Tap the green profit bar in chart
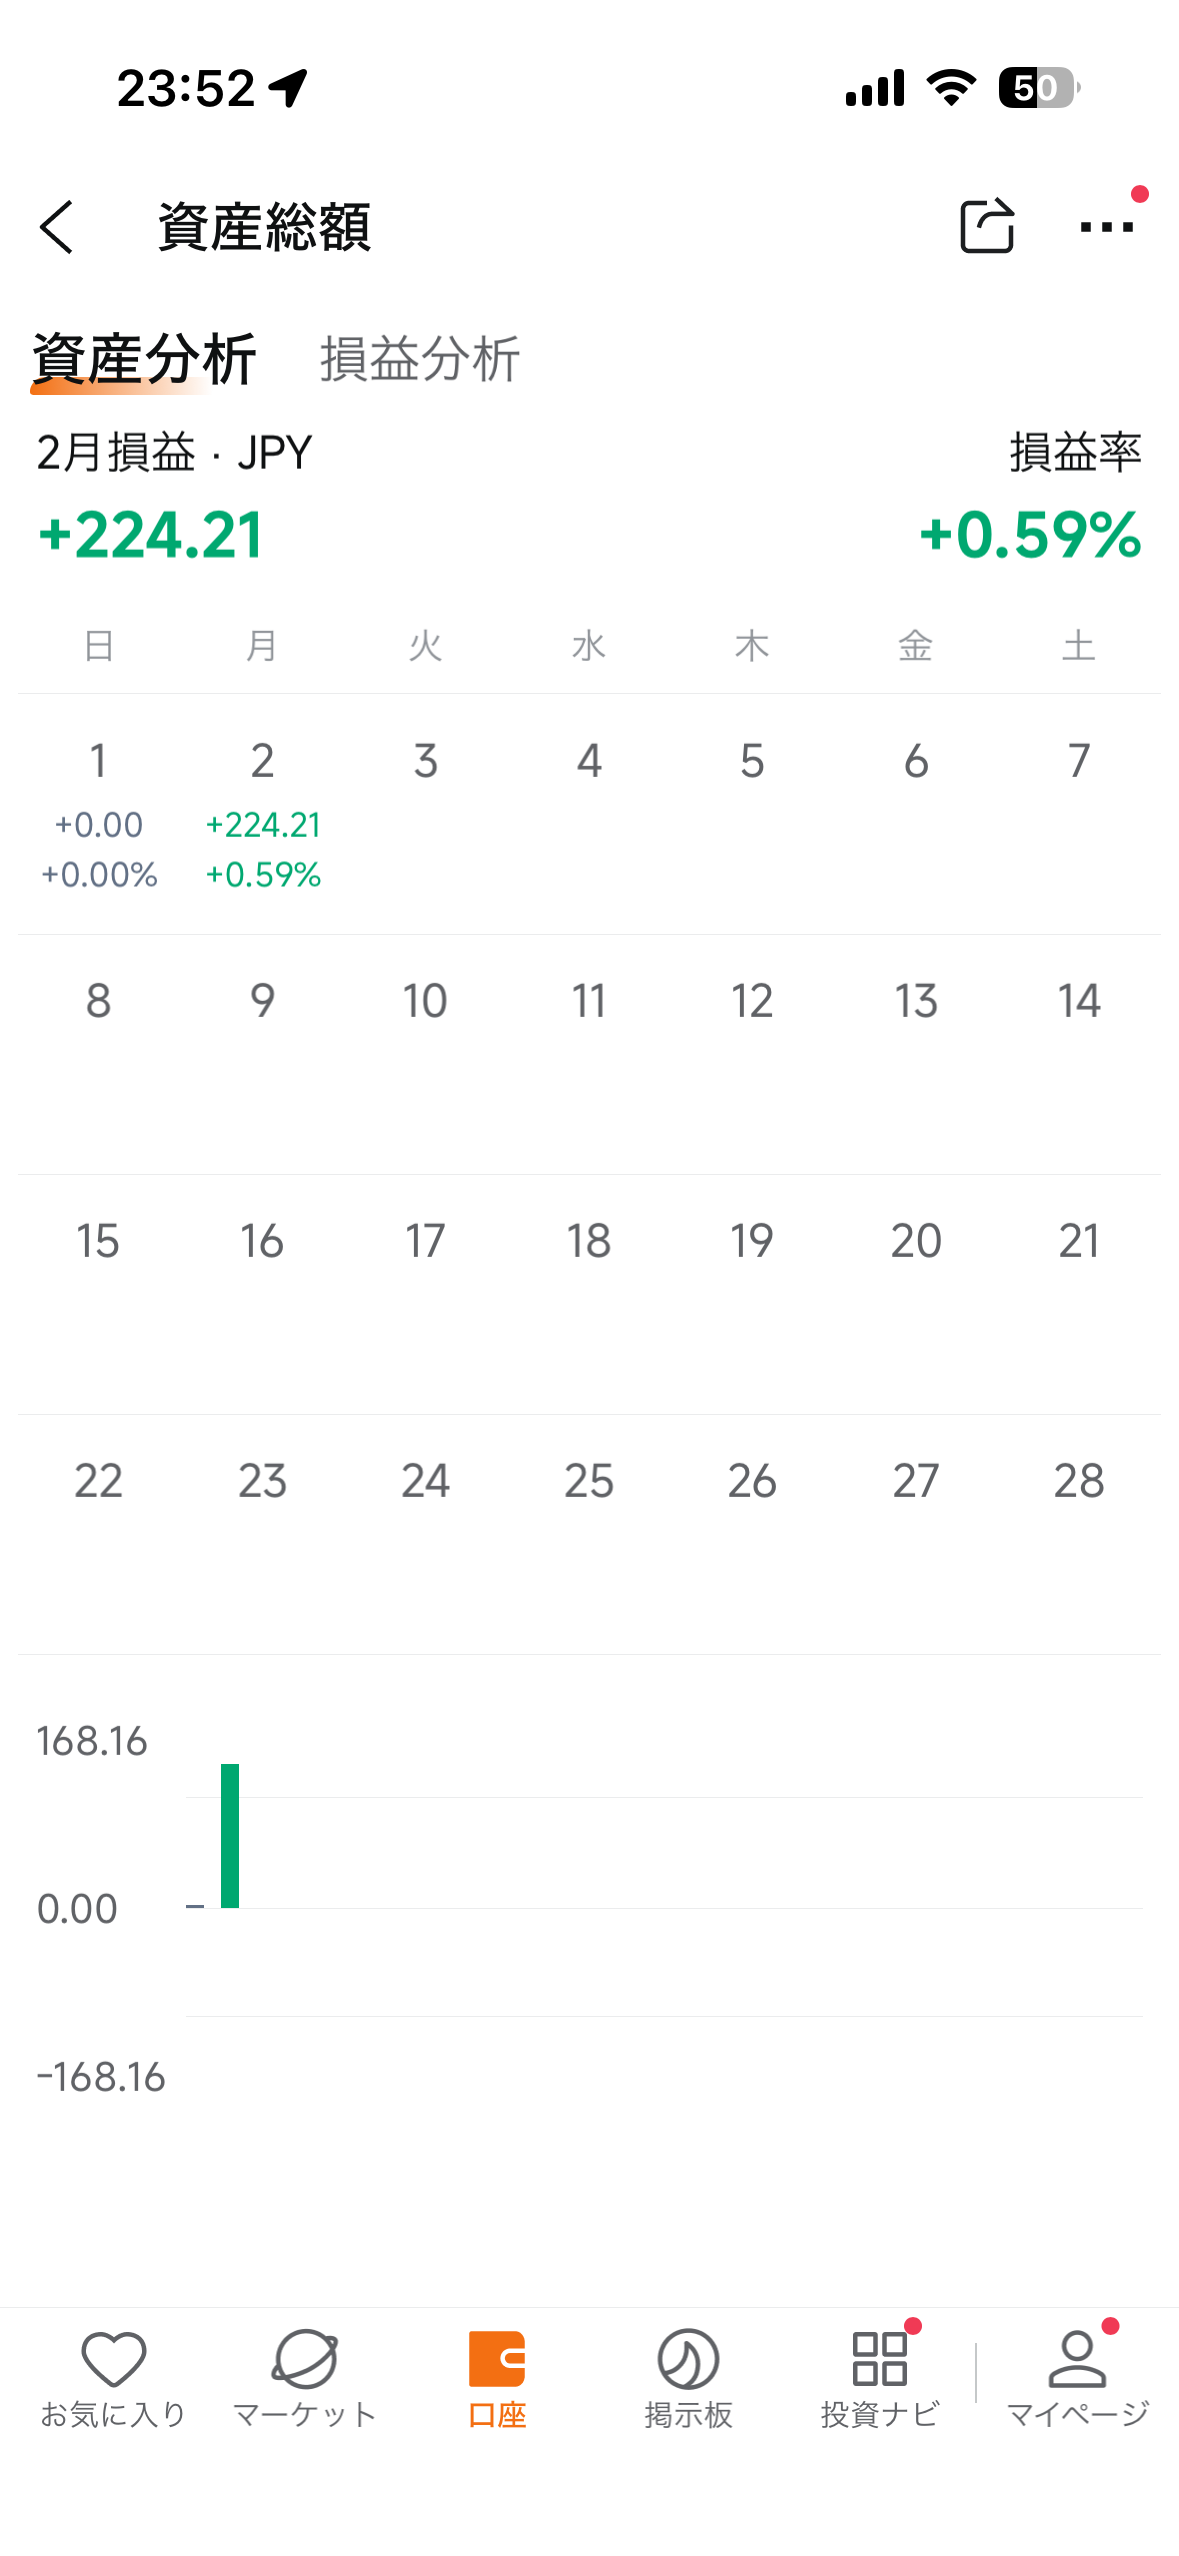 pos(230,1836)
